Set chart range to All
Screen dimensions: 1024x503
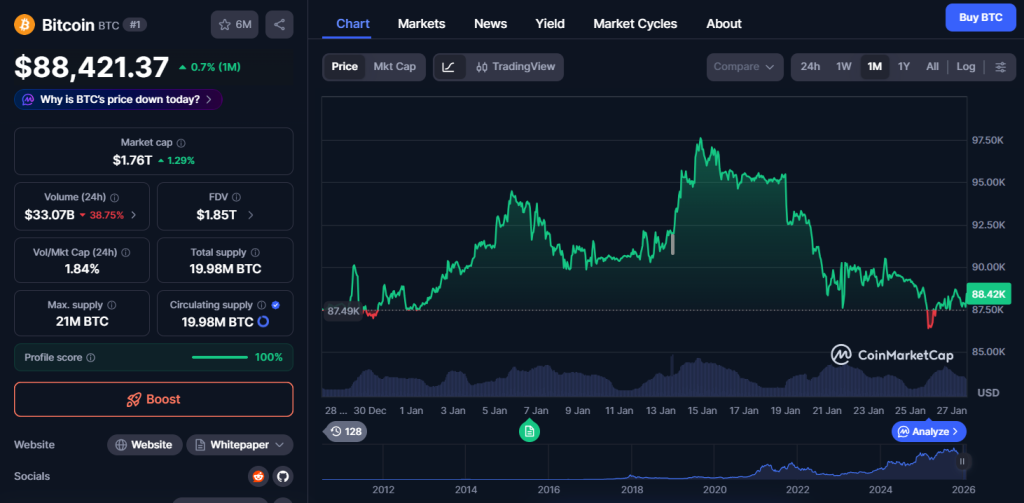pos(933,67)
